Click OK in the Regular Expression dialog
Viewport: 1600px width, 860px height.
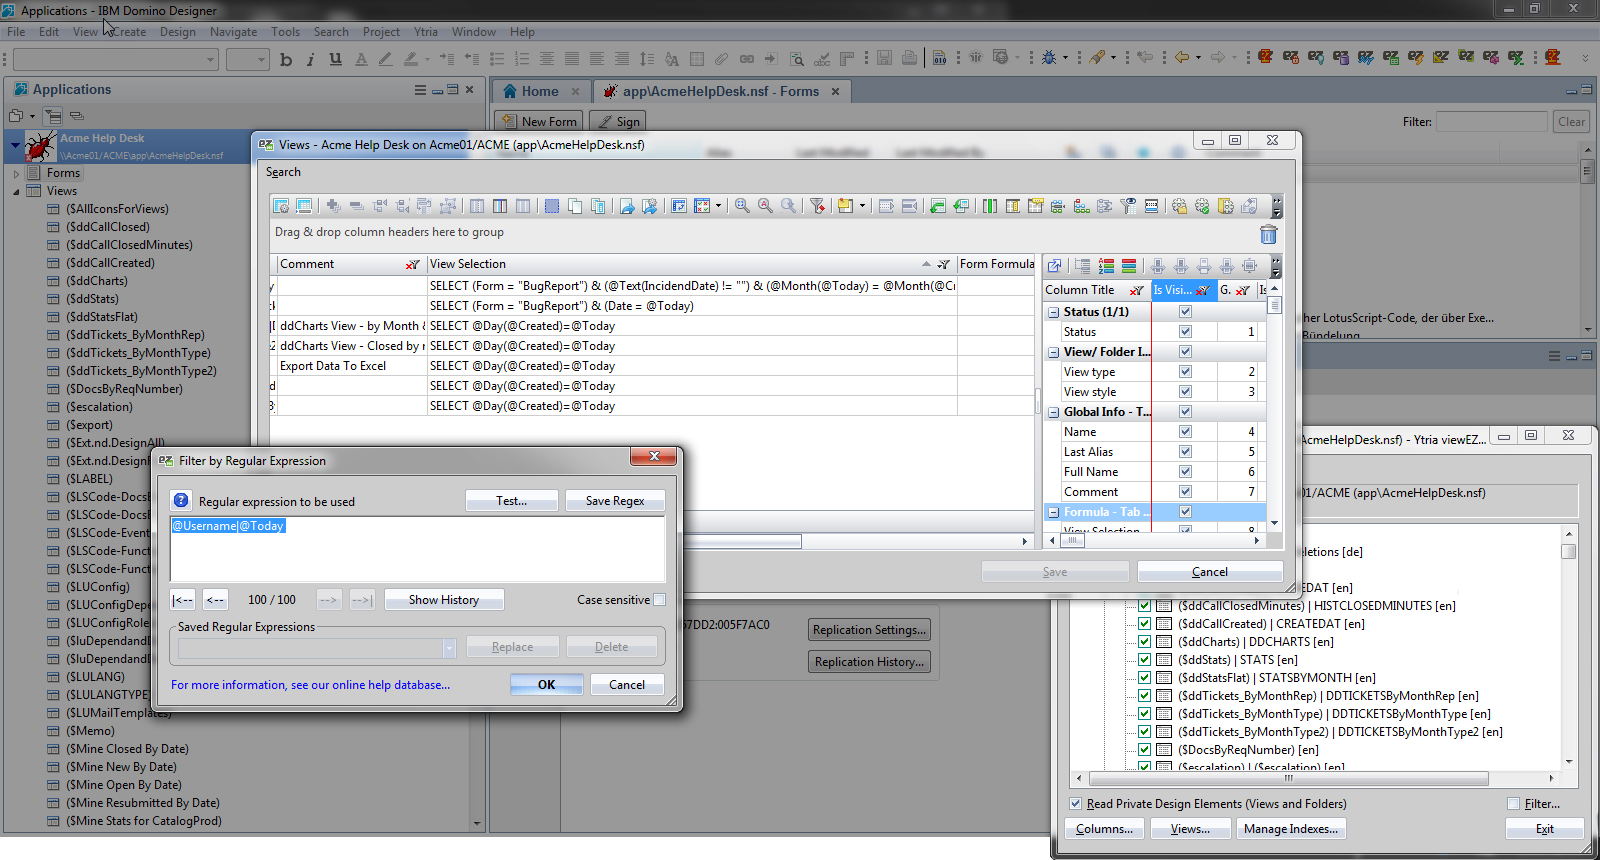(546, 685)
